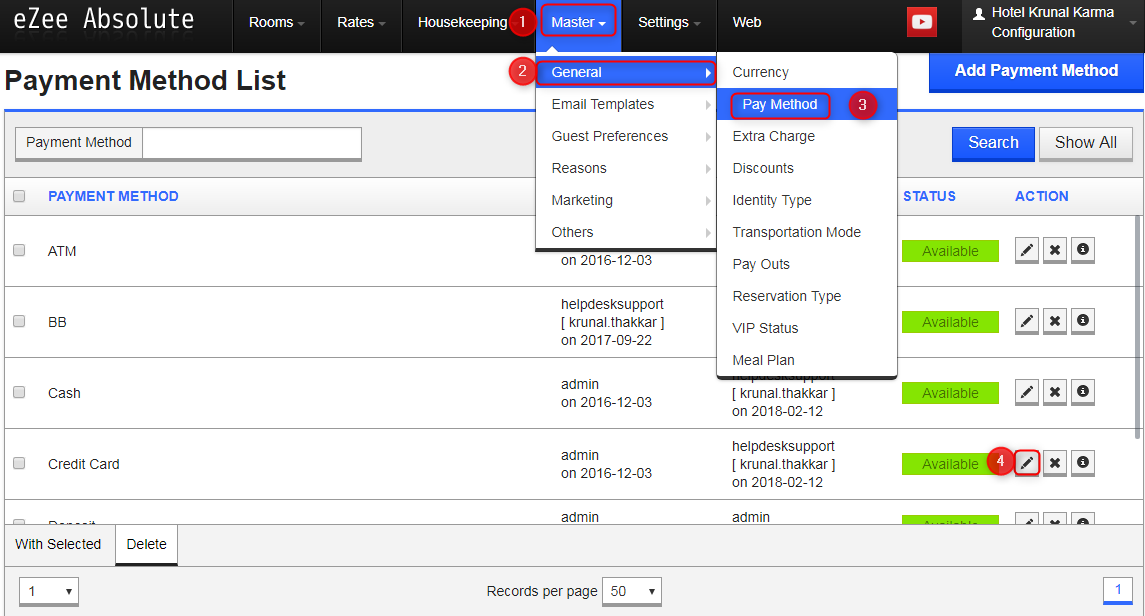Viewport: 1145px width, 616px height.
Task: Open the page number selector dropdown
Action: [49, 591]
